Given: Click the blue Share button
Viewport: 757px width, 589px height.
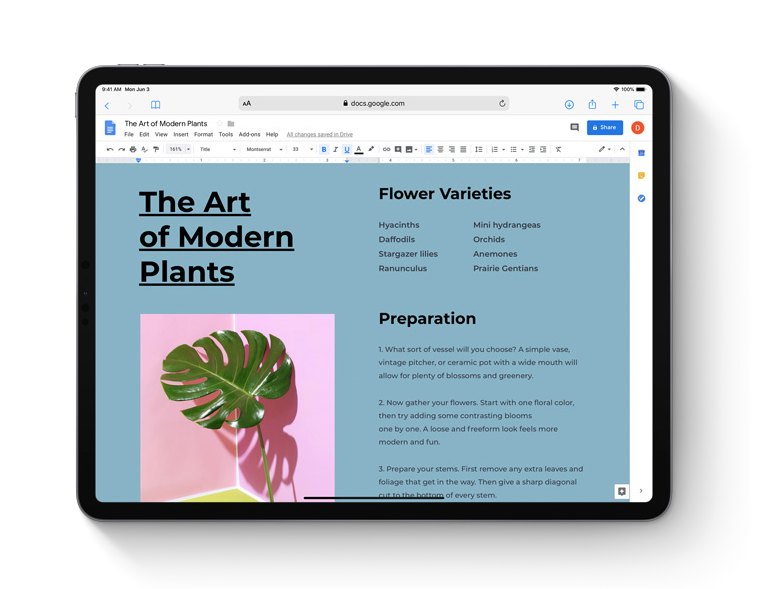Looking at the screenshot, I should point(605,127).
